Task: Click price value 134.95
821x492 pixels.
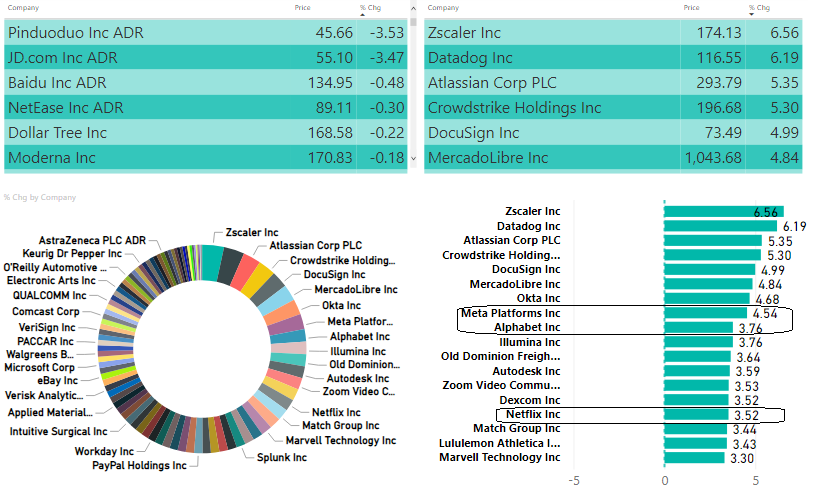Action: pos(330,83)
